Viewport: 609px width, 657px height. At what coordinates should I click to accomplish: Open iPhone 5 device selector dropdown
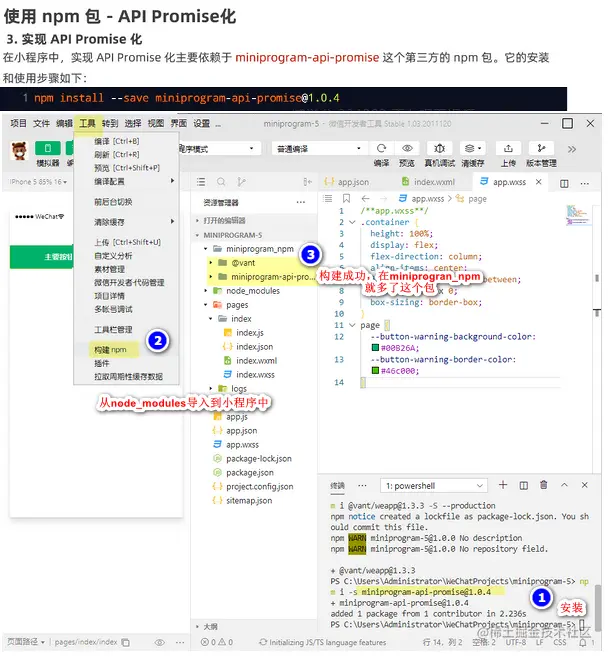(x=38, y=182)
